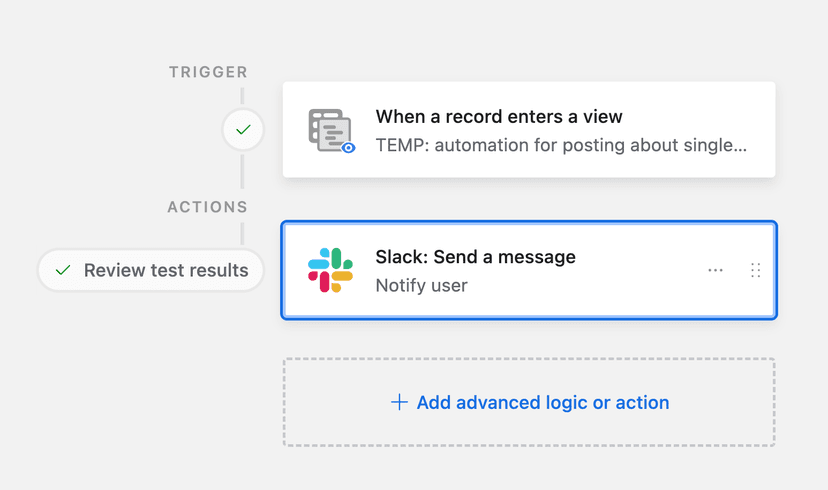Screen dimensions: 828x490
Task: Click the plus icon to add action
Action: [399, 402]
